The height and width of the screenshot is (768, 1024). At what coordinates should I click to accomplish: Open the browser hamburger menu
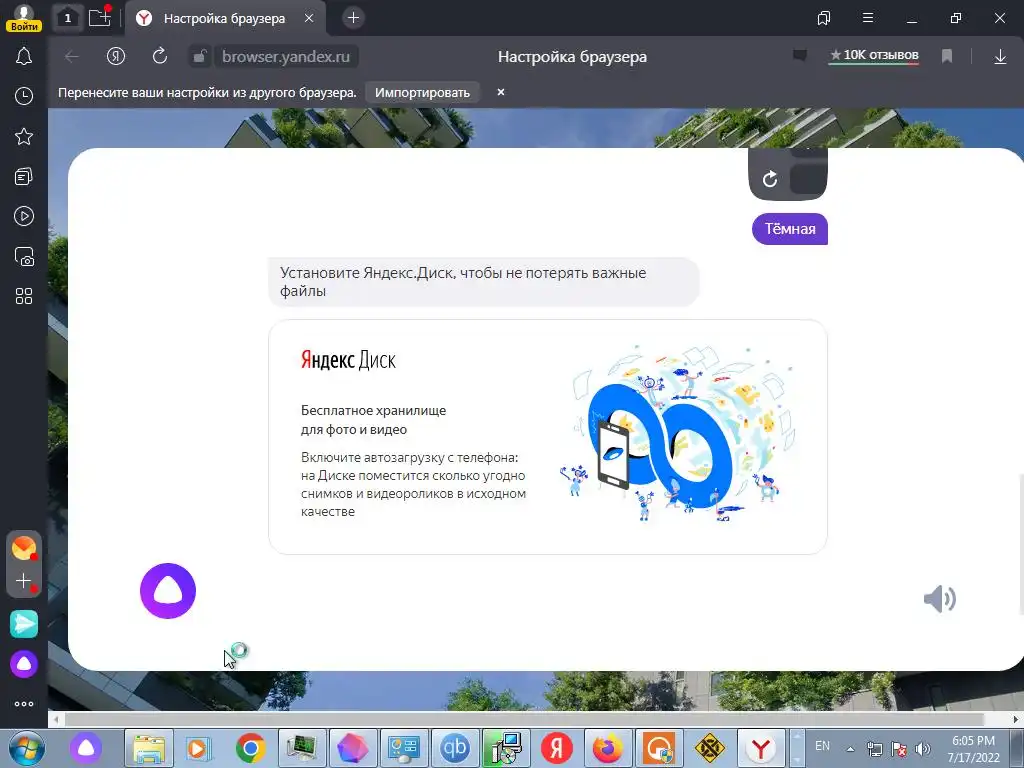coord(868,18)
